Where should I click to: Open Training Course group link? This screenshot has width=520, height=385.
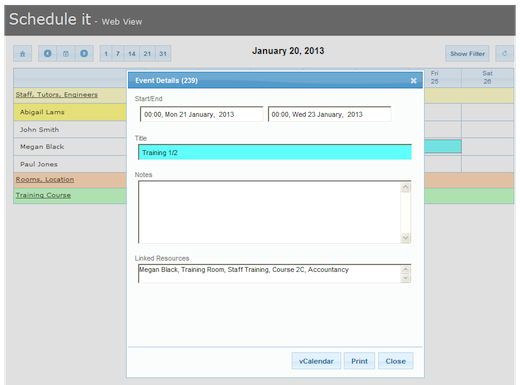[x=43, y=195]
